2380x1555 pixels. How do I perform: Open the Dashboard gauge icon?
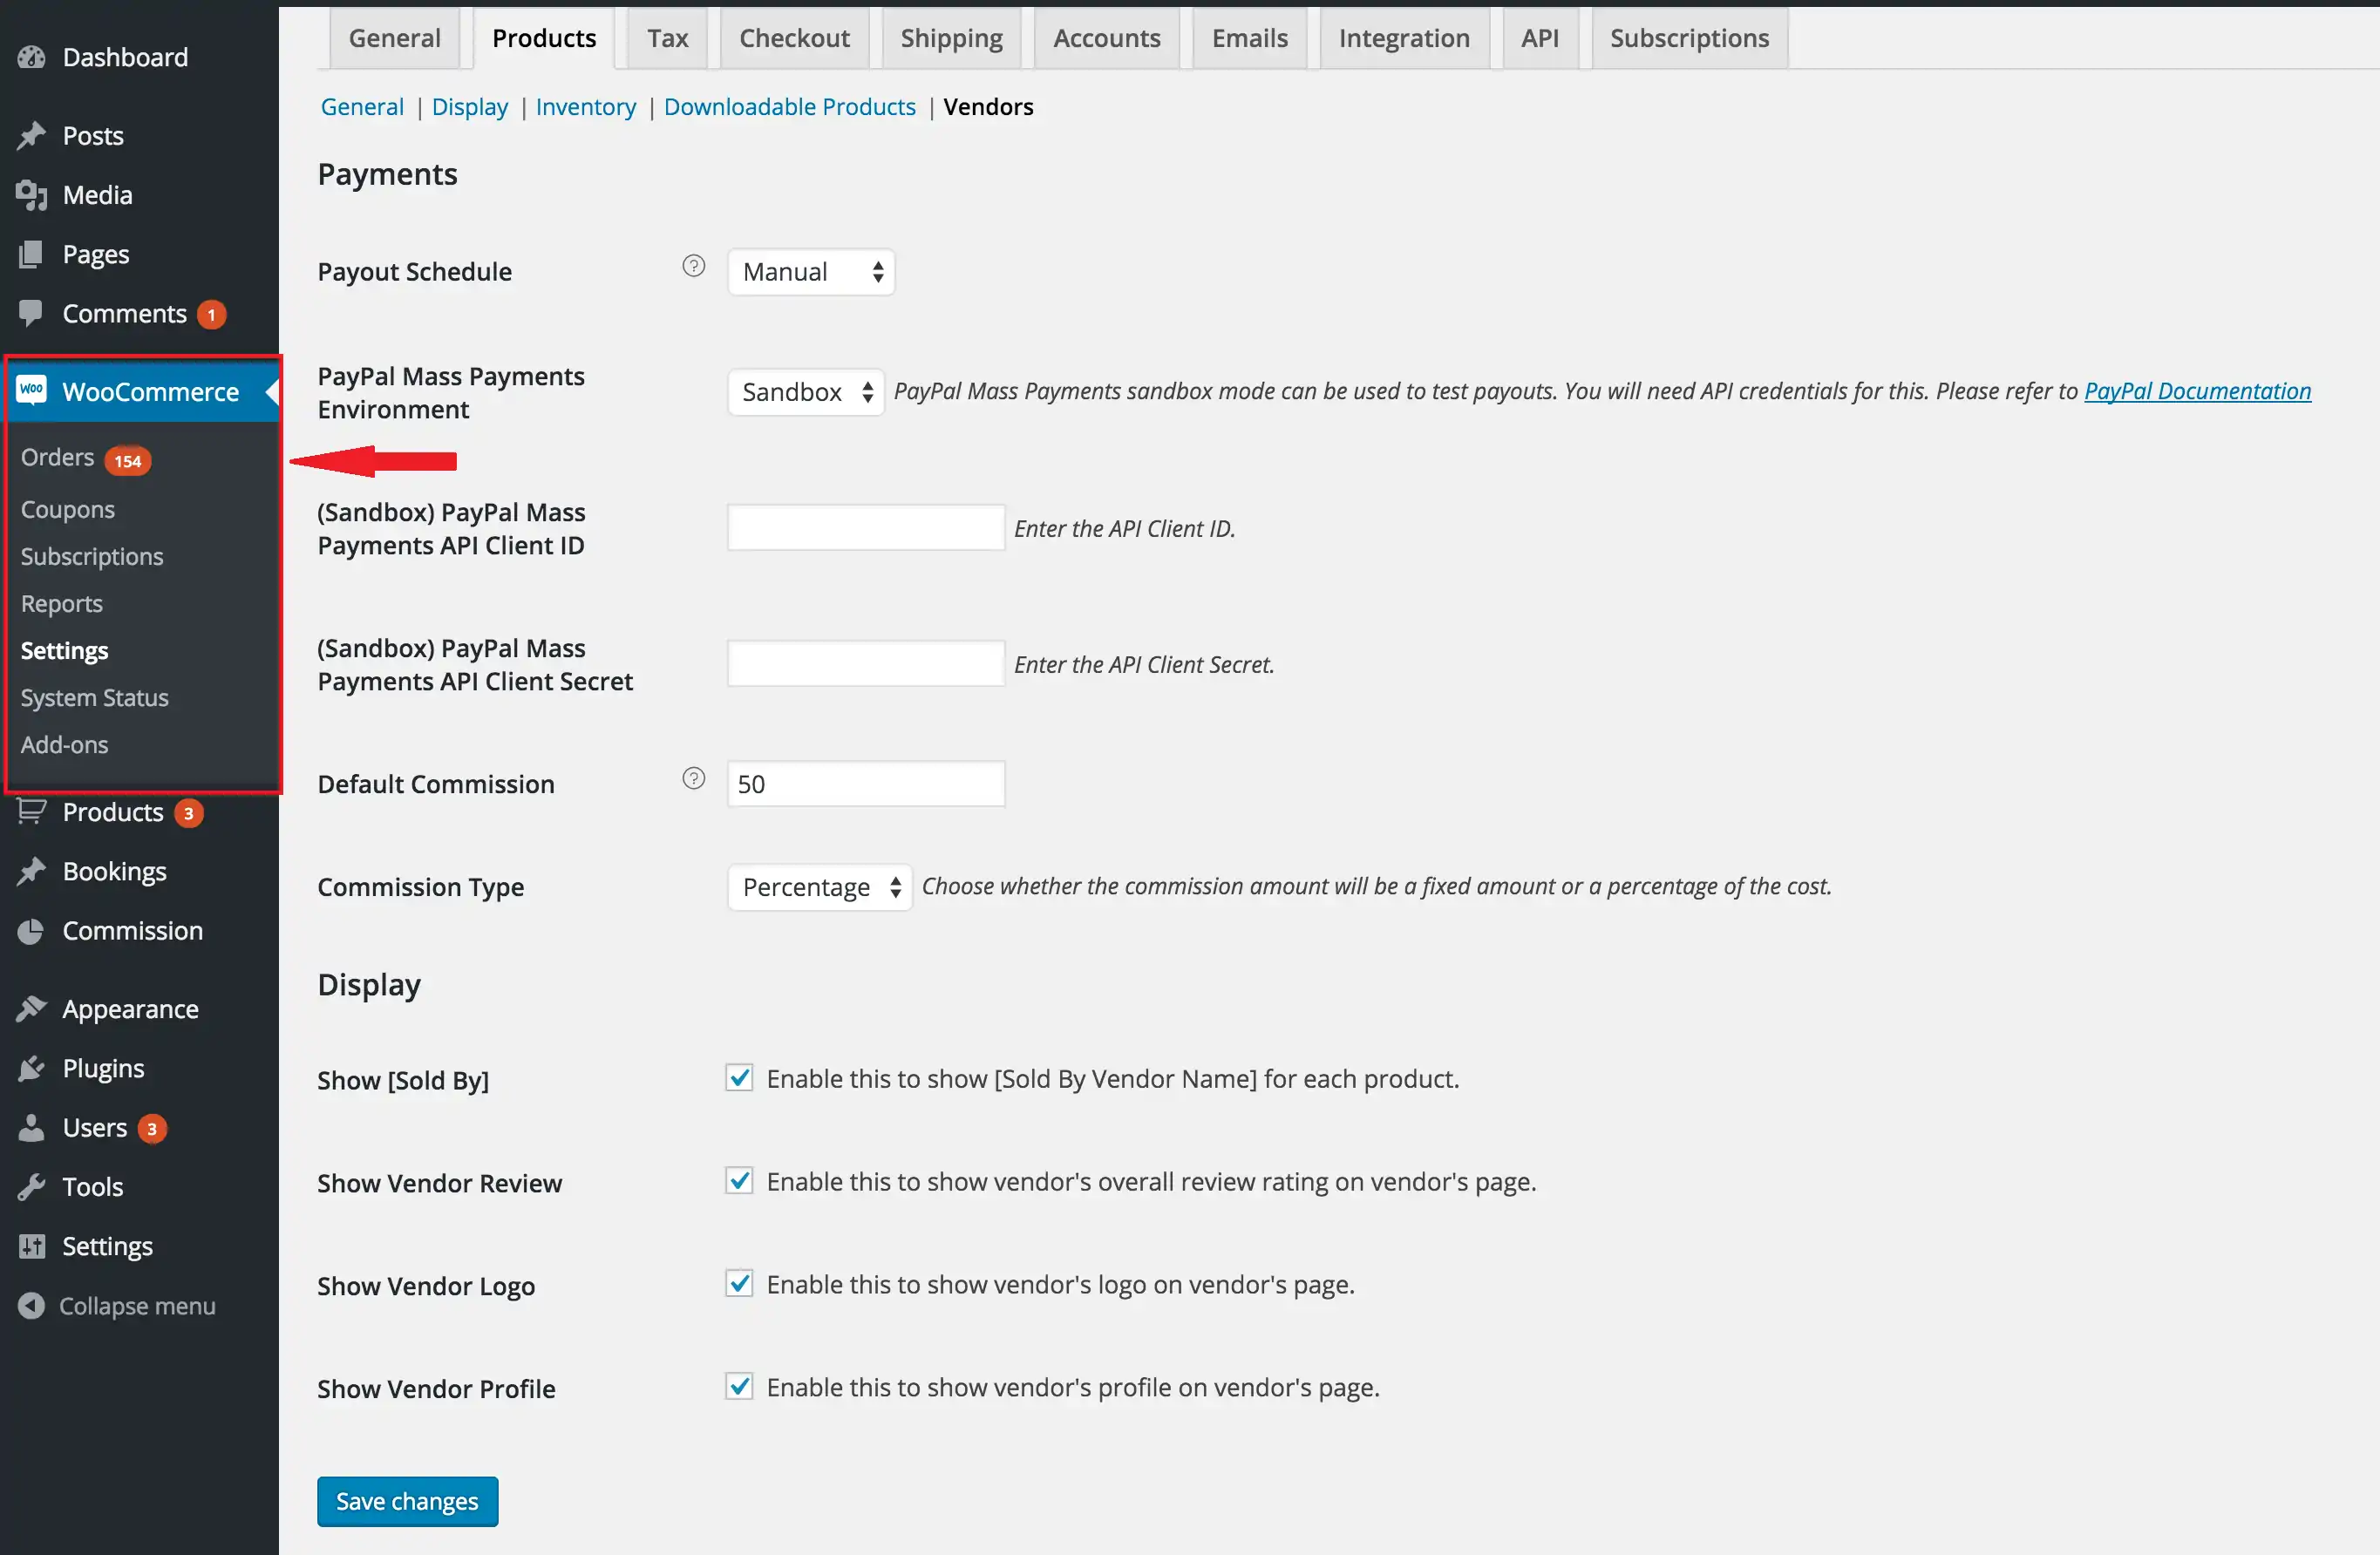click(31, 57)
